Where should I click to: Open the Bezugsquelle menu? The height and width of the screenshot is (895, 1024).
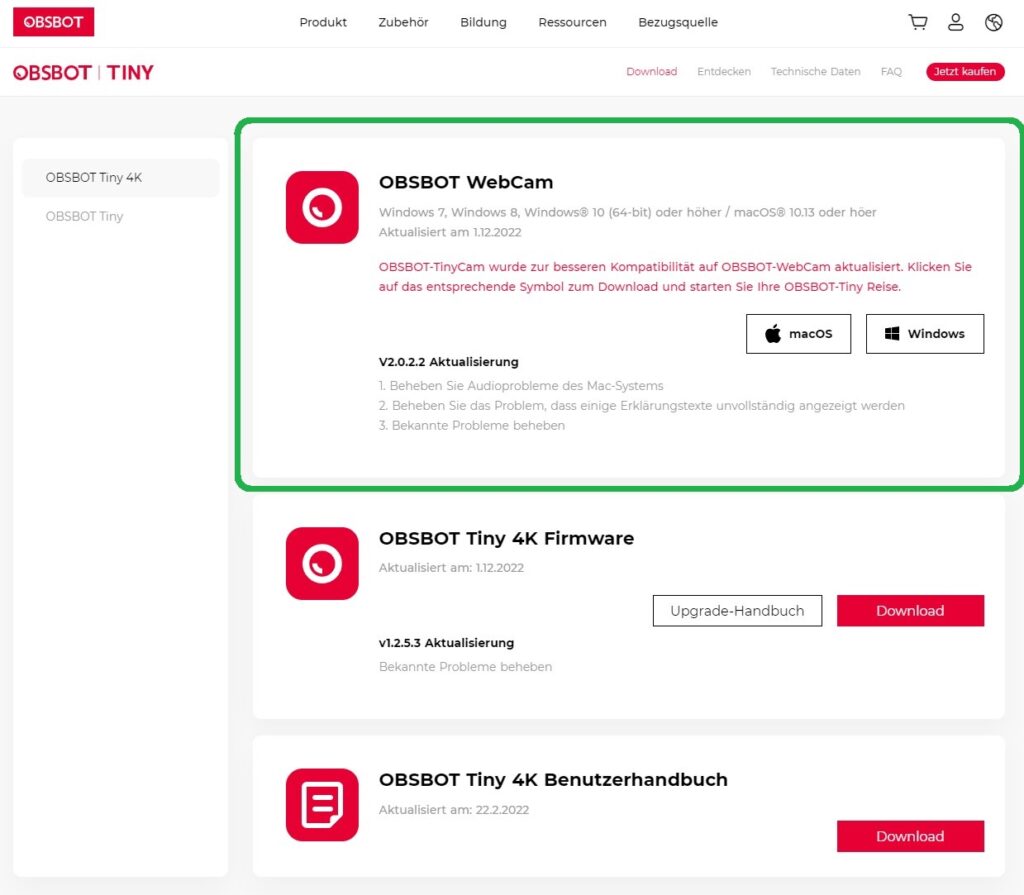678,22
